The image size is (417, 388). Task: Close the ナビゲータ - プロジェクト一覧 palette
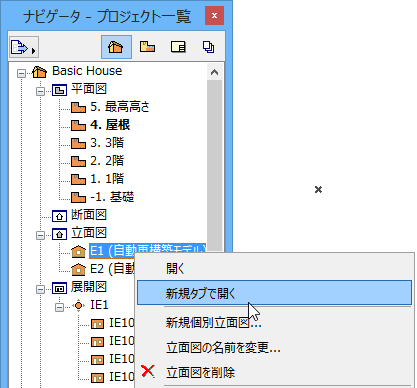click(214, 15)
